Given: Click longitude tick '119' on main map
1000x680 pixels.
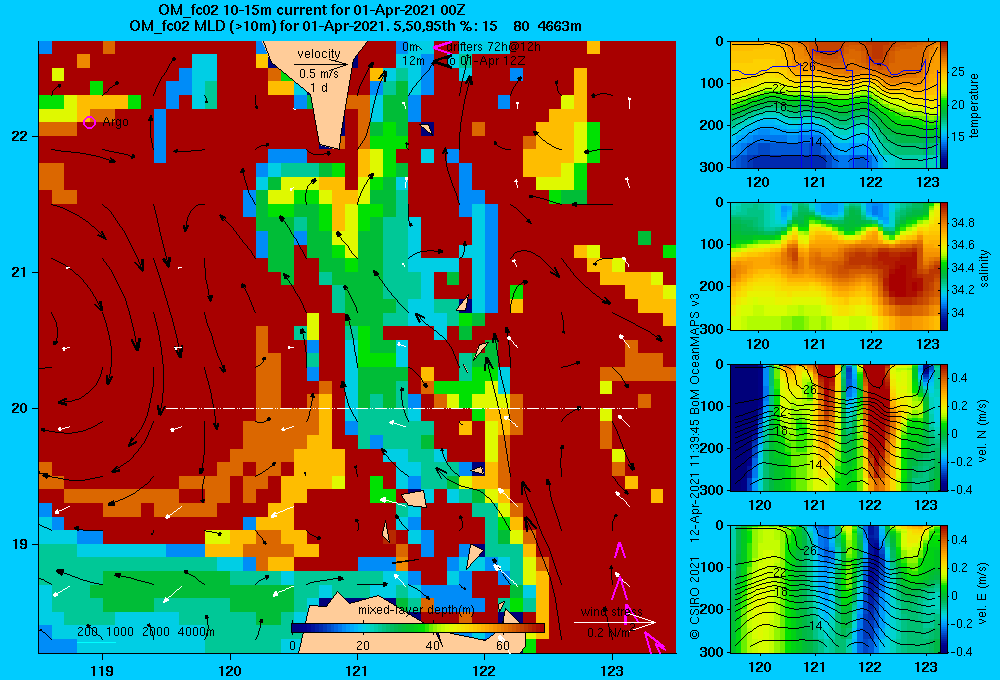Looking at the screenshot, I should (x=102, y=670).
